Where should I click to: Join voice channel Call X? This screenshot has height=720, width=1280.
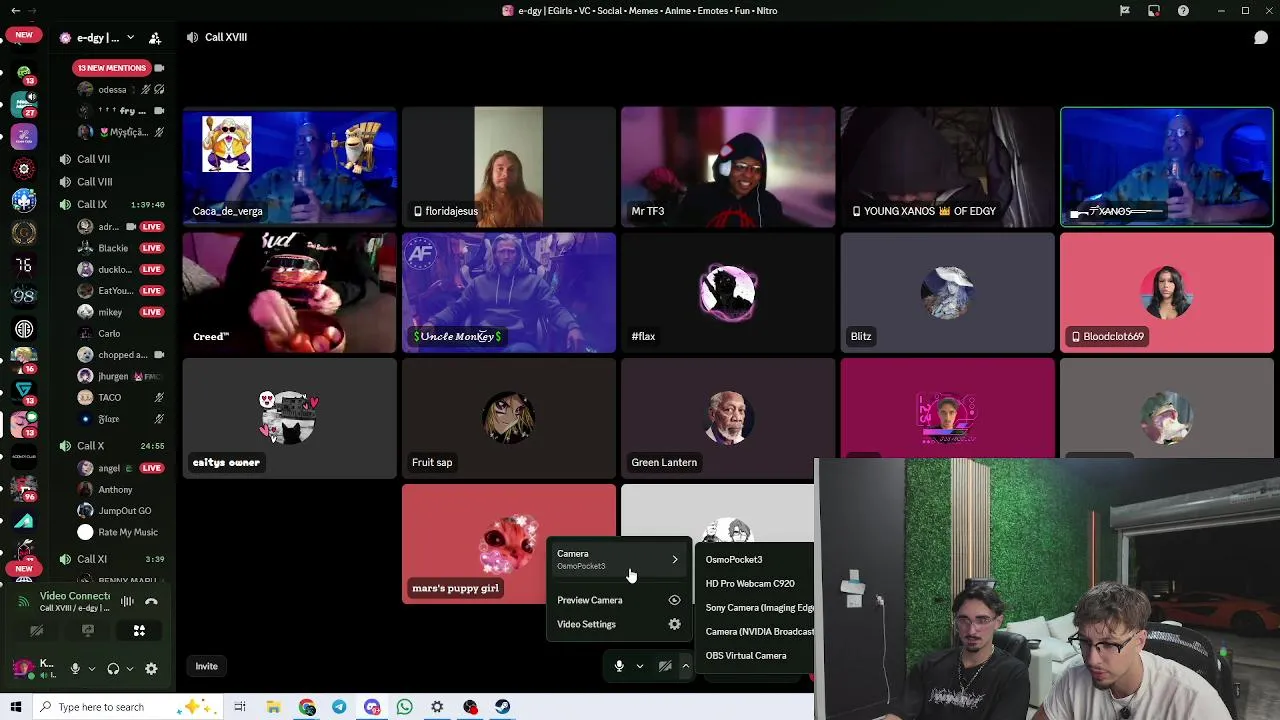[91, 446]
